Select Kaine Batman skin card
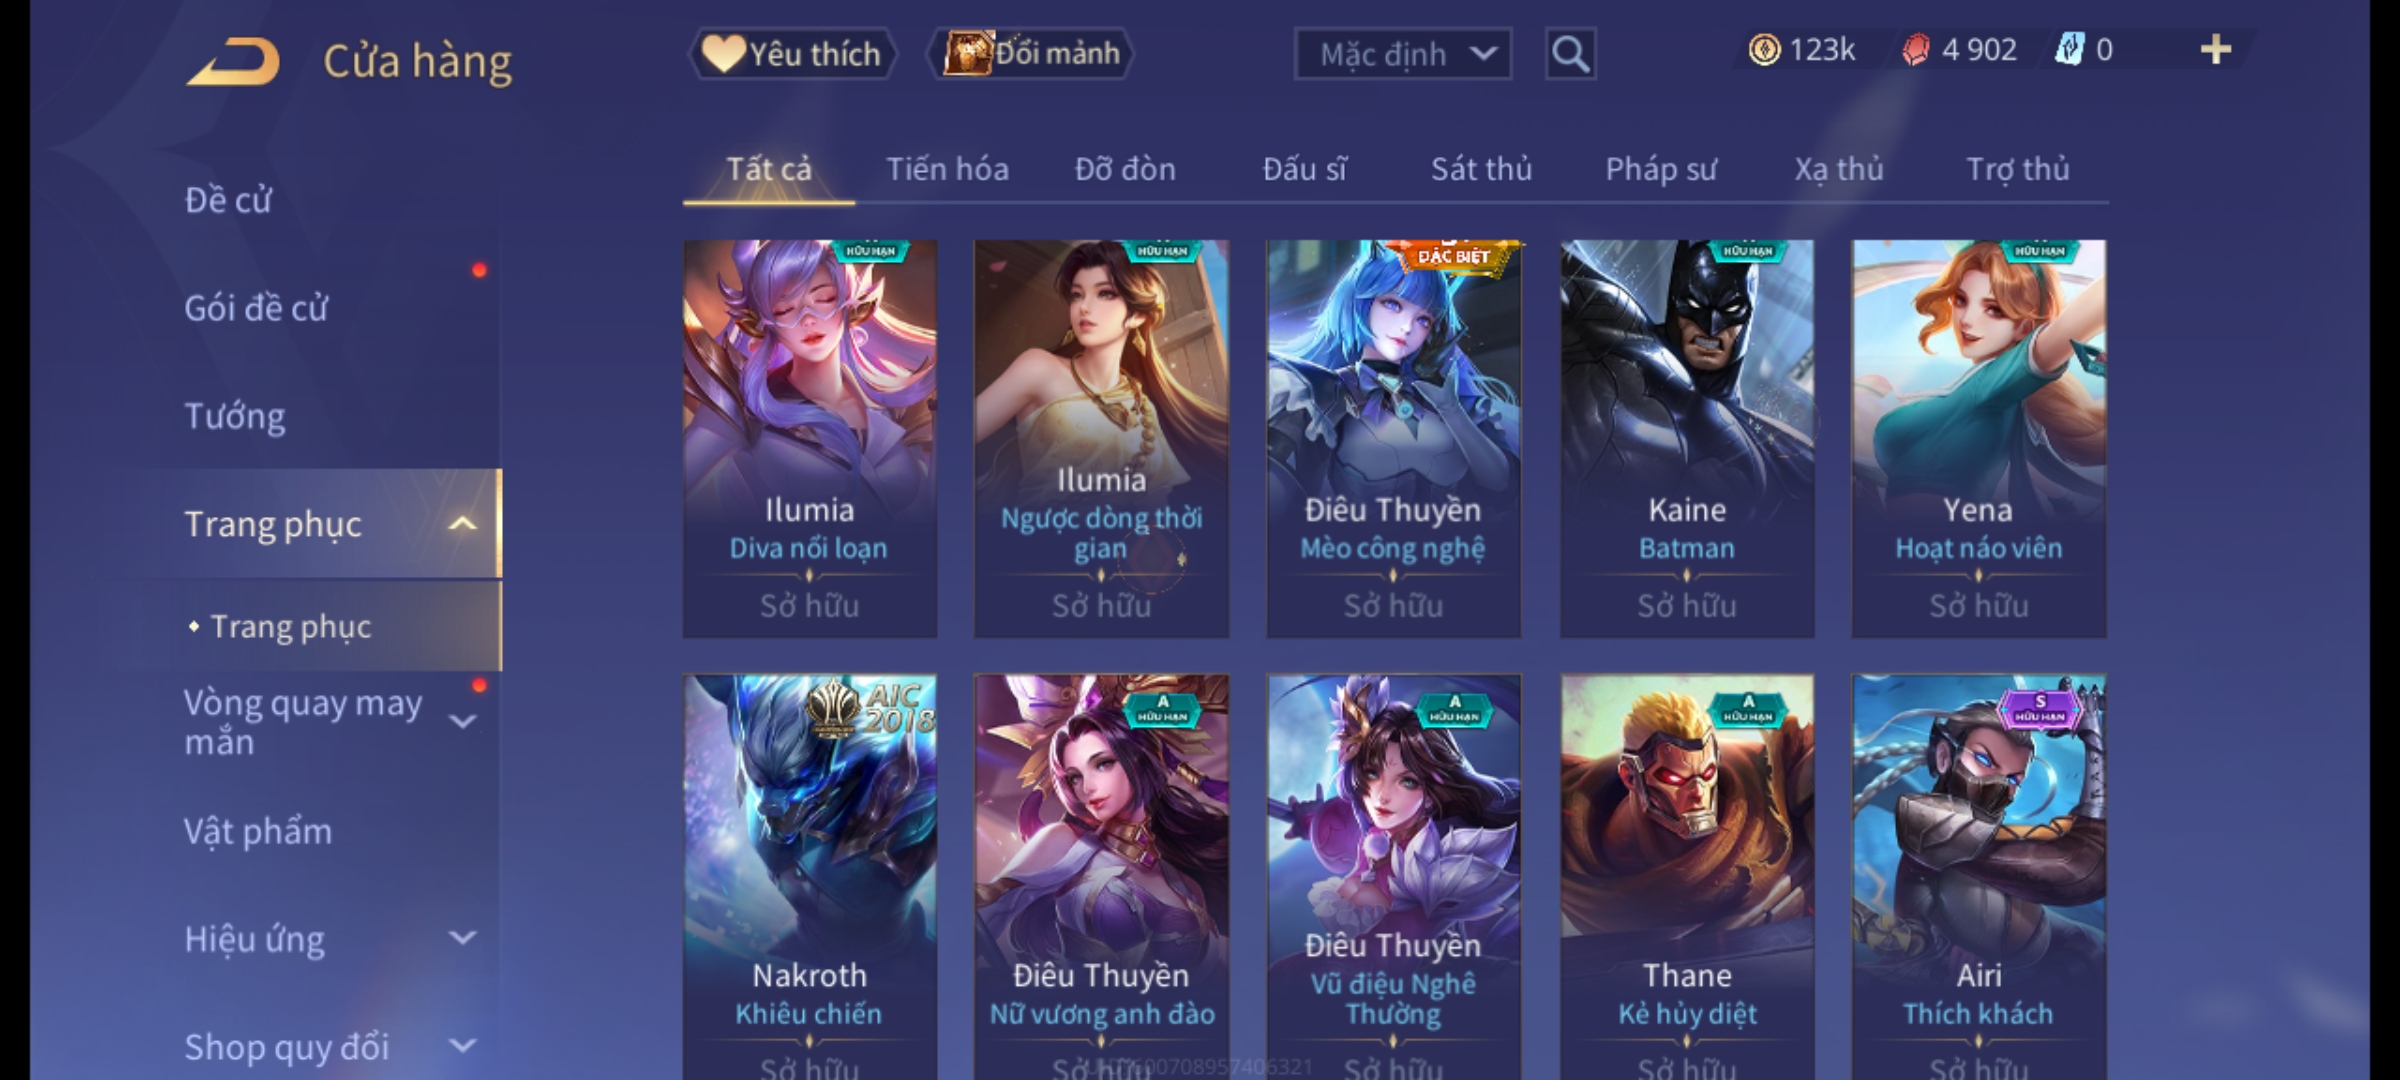 [1687, 439]
